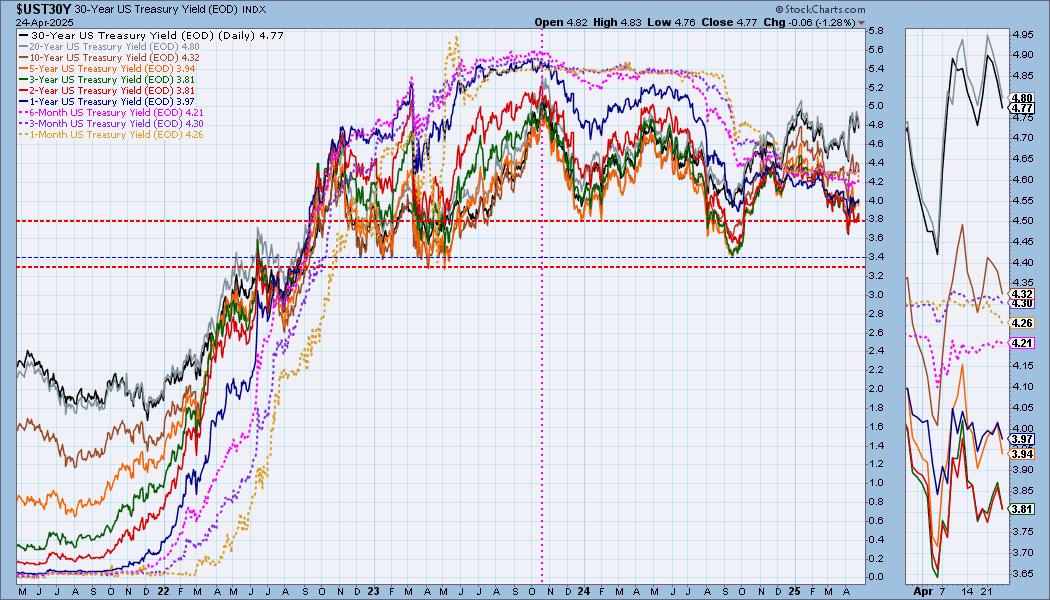Click the 0.0 label on main y-axis

click(876, 577)
